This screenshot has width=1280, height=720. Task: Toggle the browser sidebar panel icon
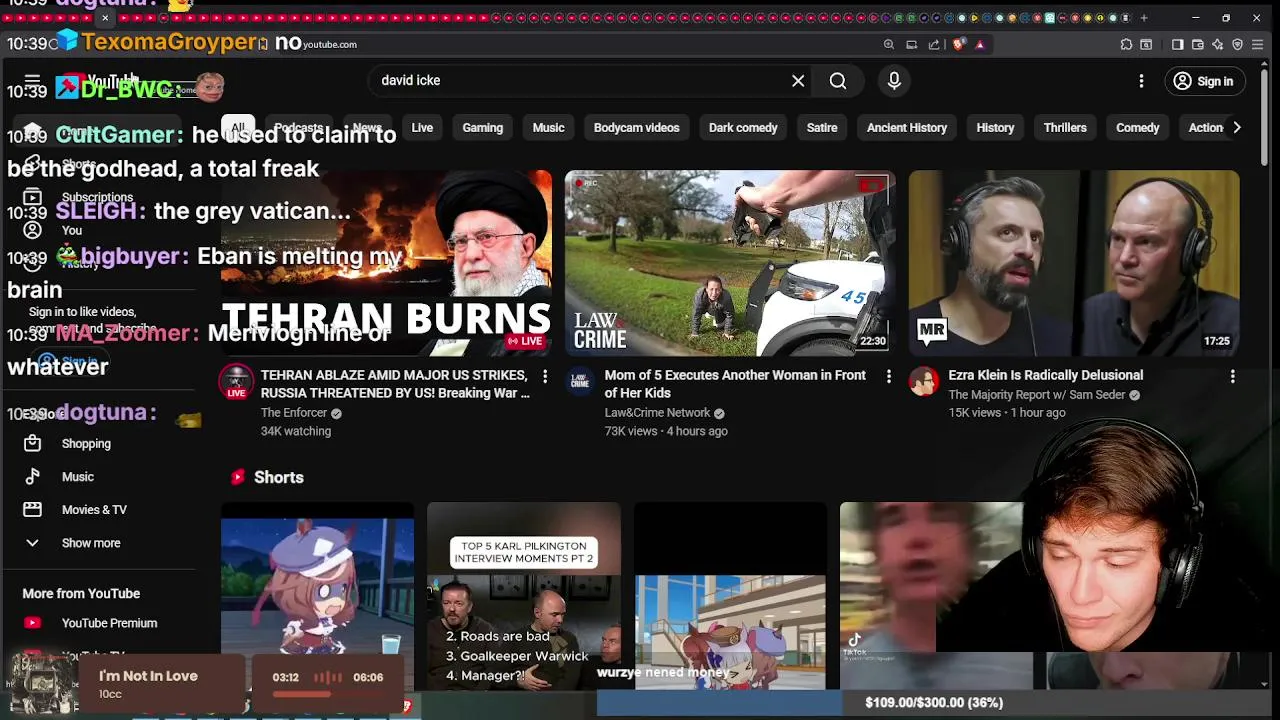(1177, 44)
